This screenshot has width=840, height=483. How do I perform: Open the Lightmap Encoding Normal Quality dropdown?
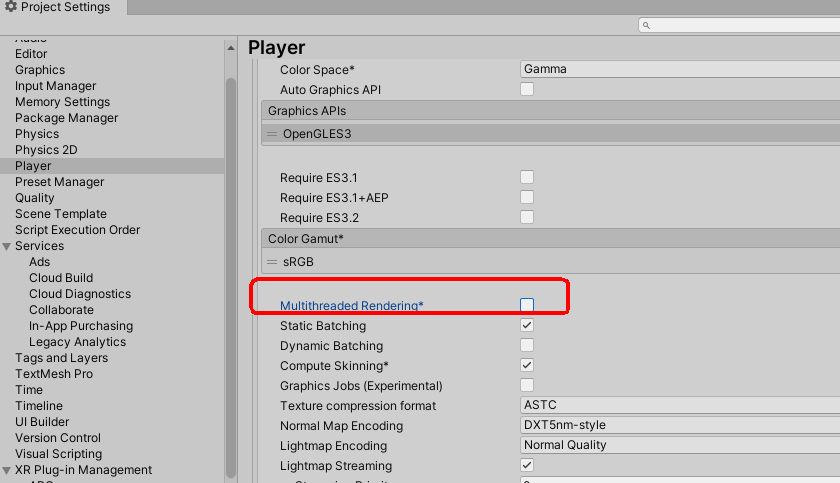tap(680, 445)
